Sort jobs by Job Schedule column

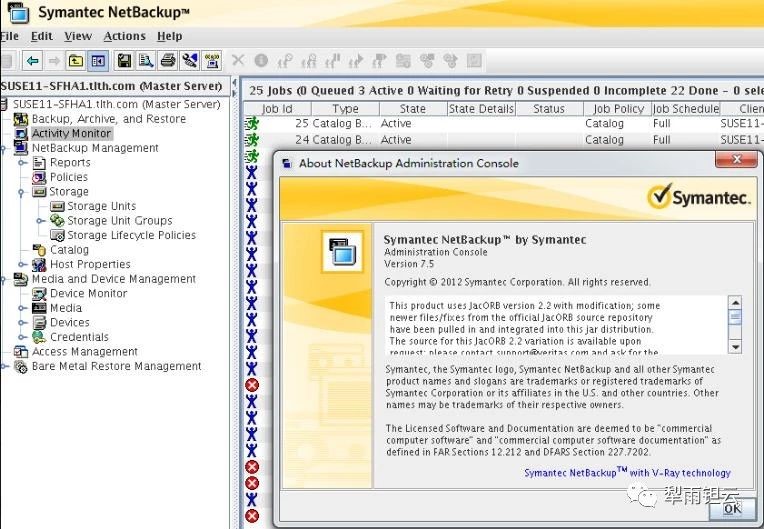686,109
